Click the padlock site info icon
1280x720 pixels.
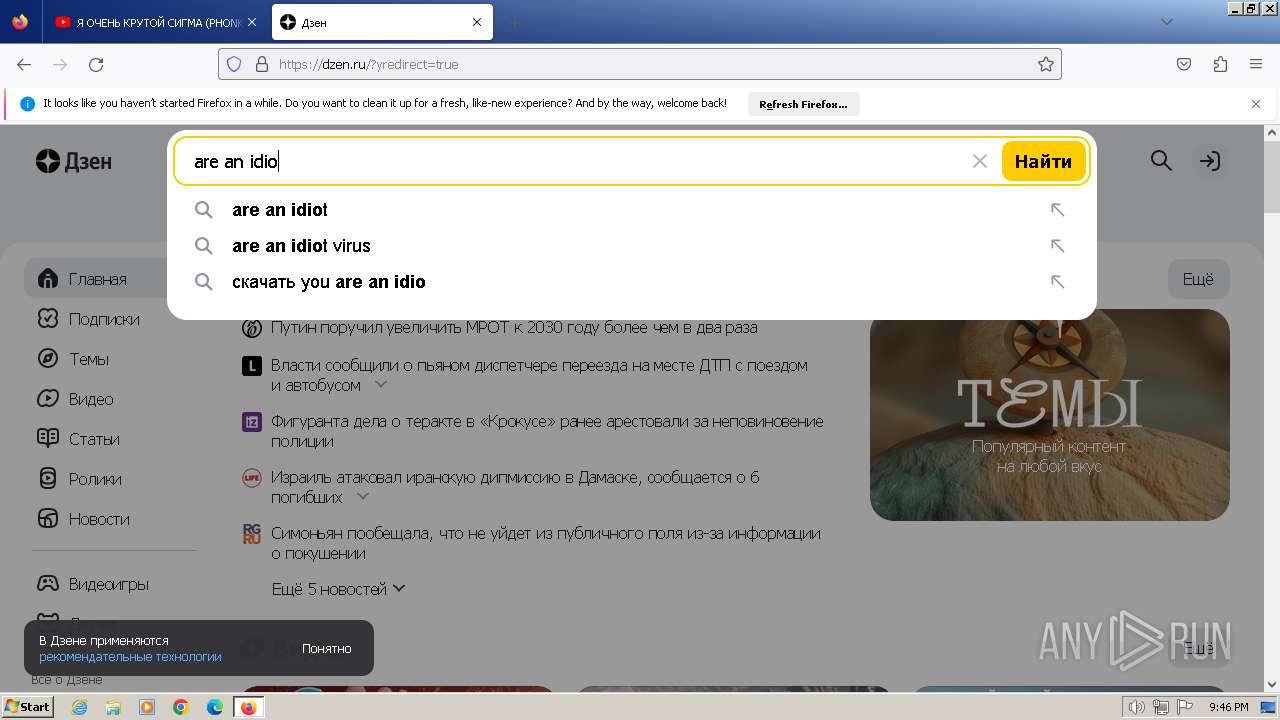pyautogui.click(x=262, y=64)
